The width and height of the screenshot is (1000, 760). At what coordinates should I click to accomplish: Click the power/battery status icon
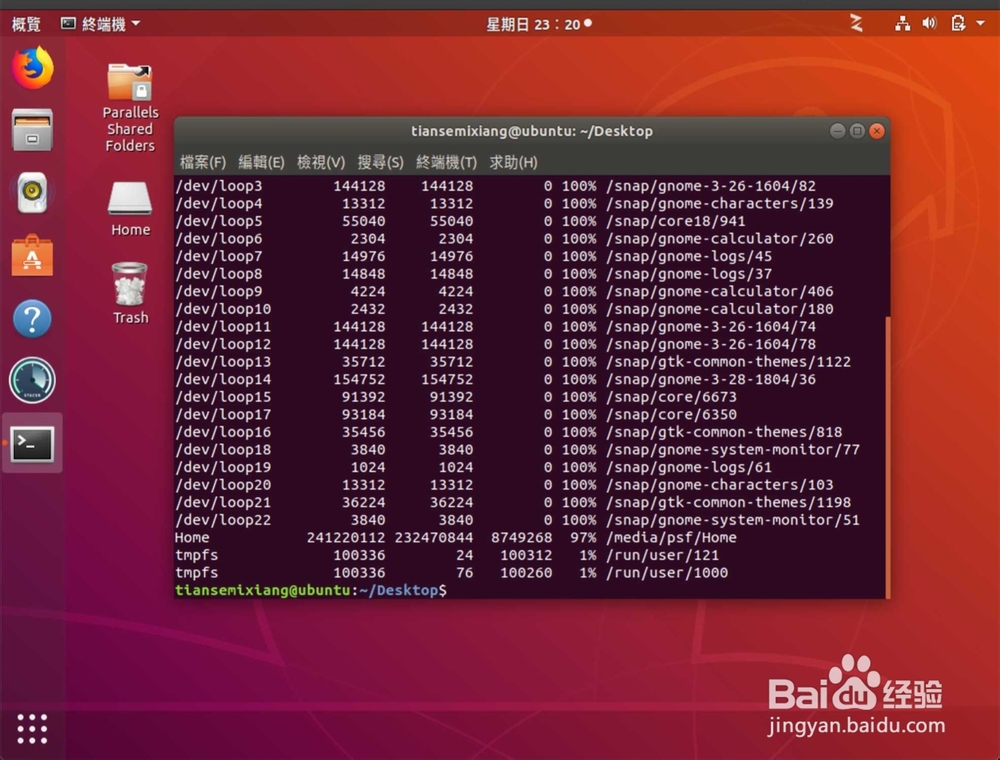[x=958, y=24]
